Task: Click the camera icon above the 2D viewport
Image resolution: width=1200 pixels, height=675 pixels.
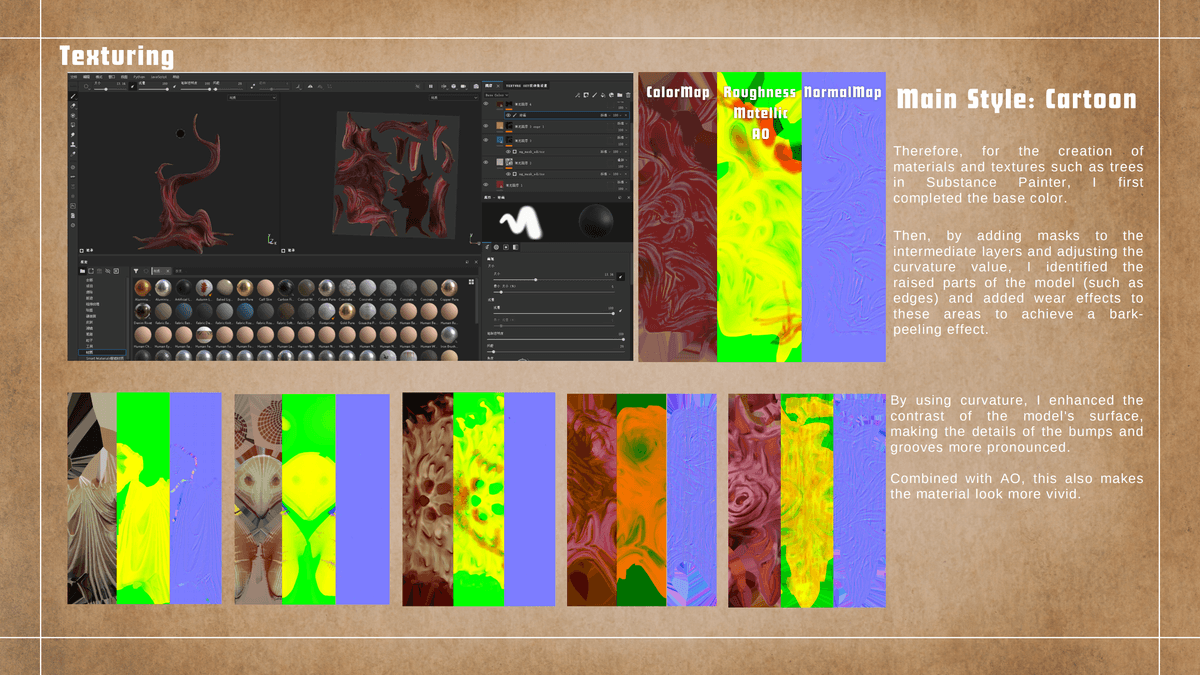Action: (x=464, y=86)
